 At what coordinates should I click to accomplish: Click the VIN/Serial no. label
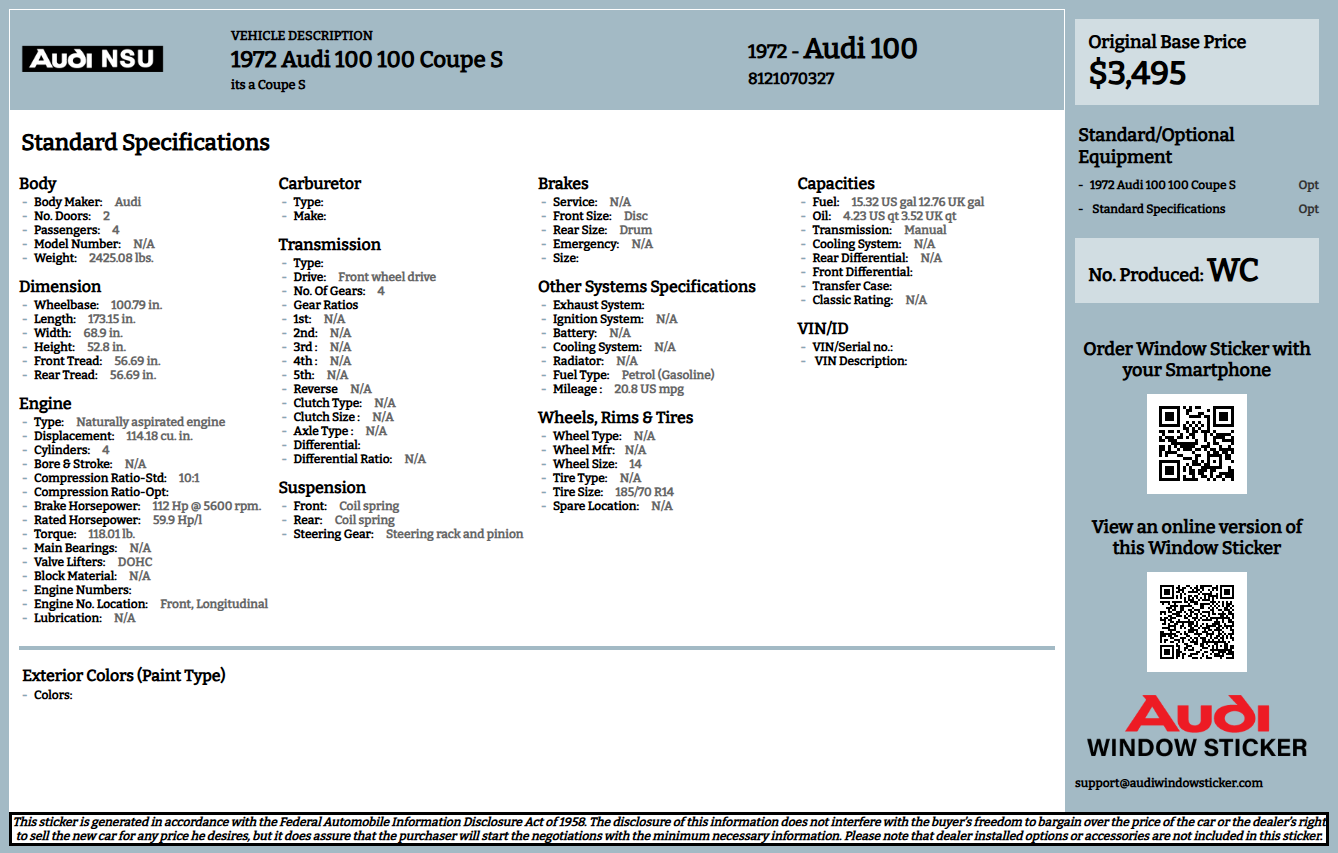[853, 347]
